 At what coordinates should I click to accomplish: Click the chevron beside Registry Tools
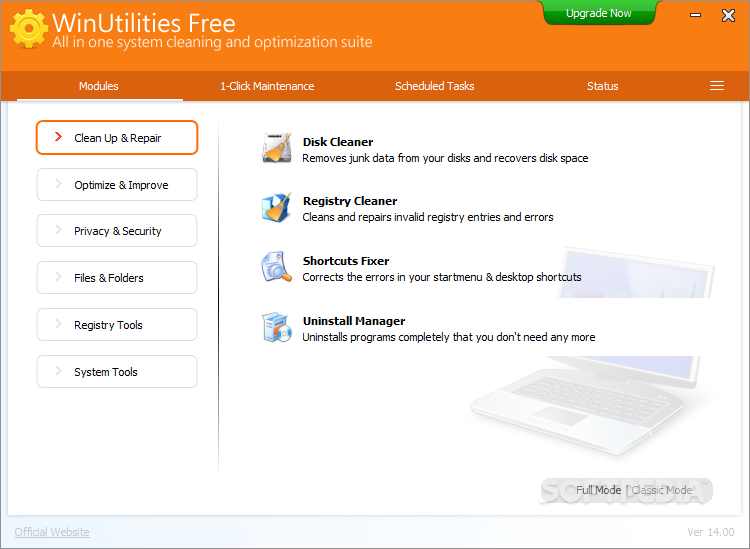tap(58, 324)
